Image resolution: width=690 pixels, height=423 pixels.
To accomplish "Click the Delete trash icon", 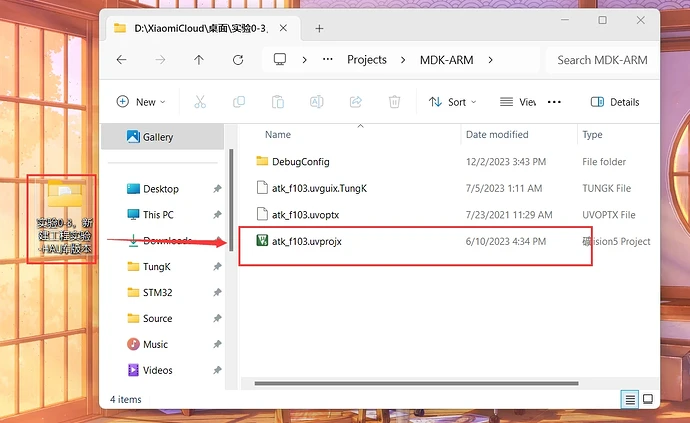I will (395, 102).
